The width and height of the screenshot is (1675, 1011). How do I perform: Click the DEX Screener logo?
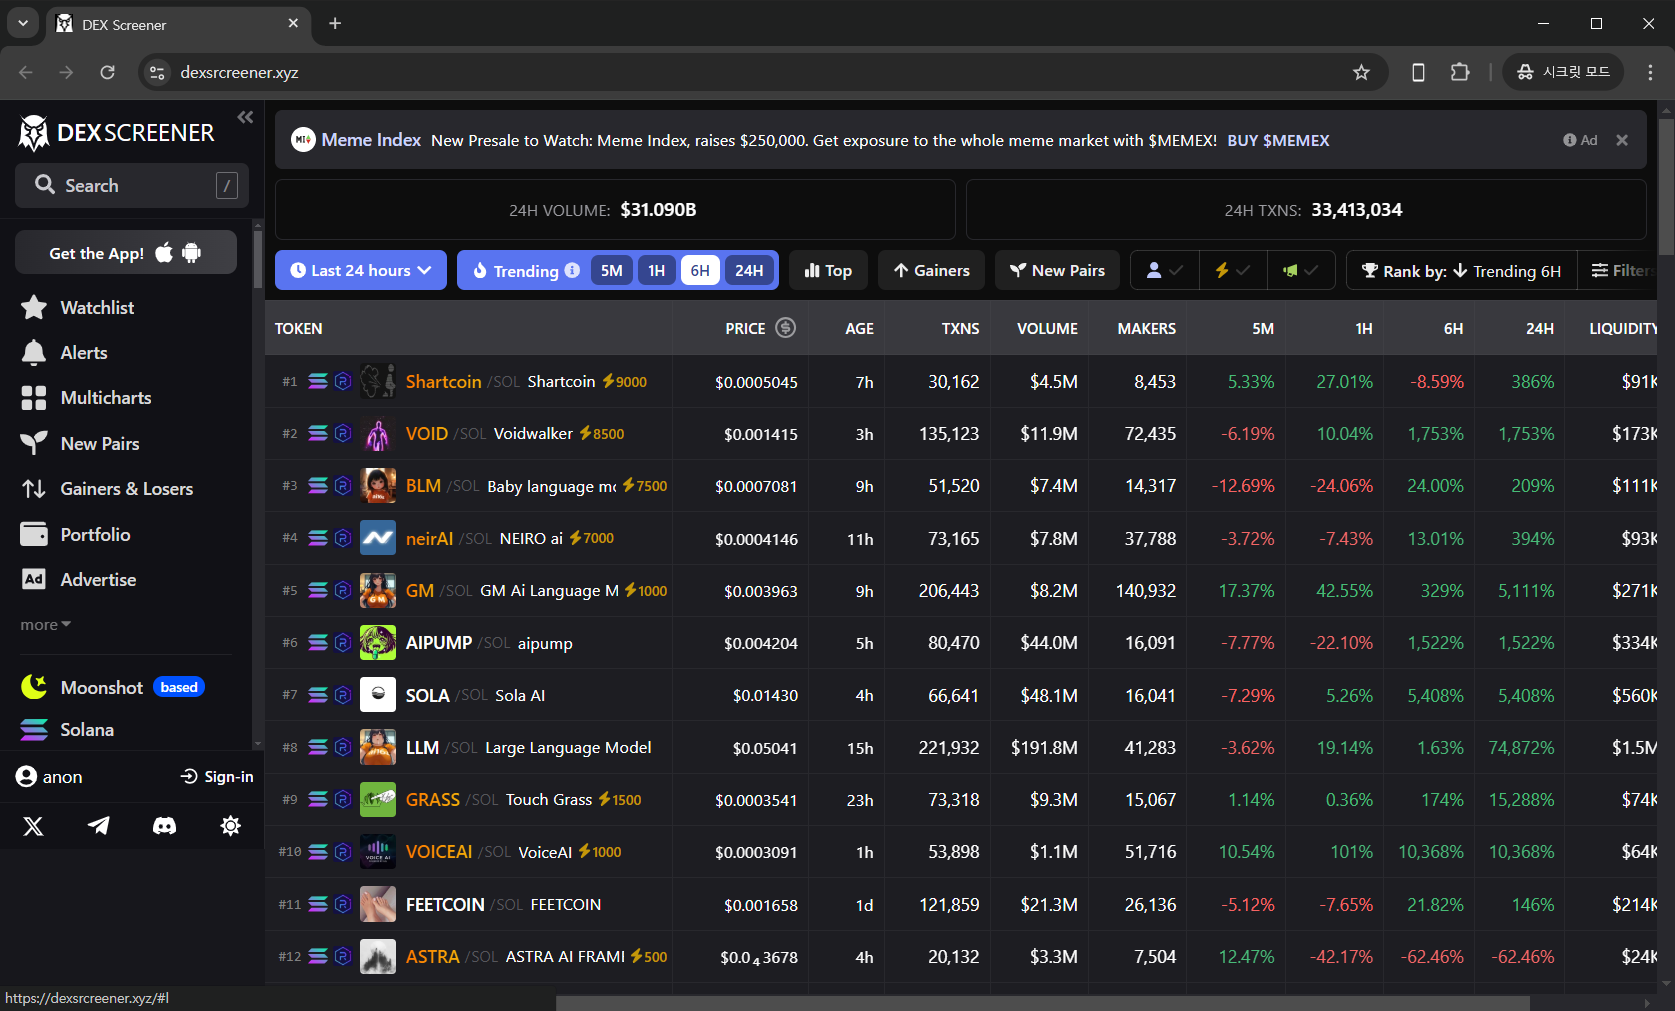[117, 133]
